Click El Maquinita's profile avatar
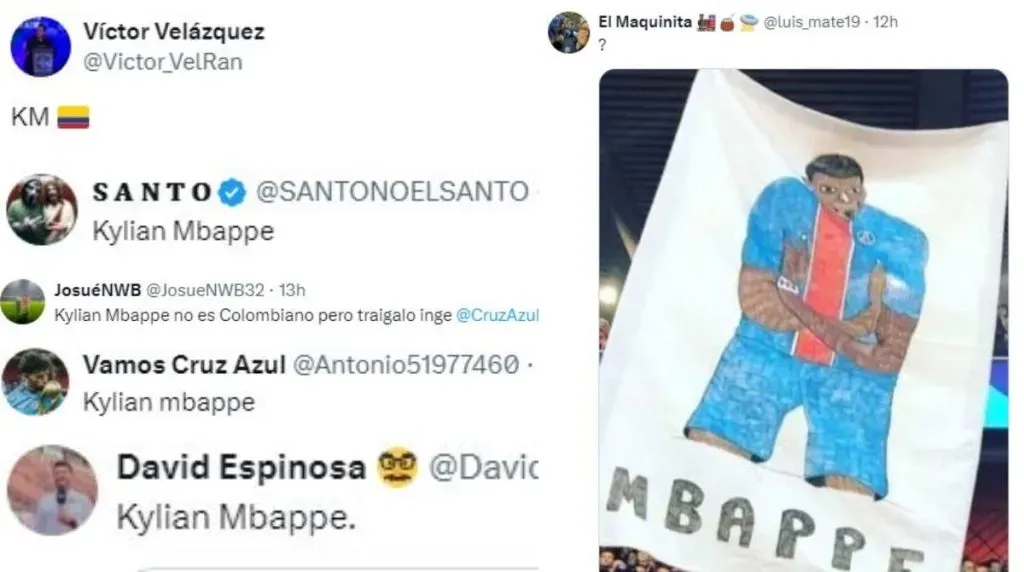This screenshot has width=1024, height=572. click(x=569, y=32)
